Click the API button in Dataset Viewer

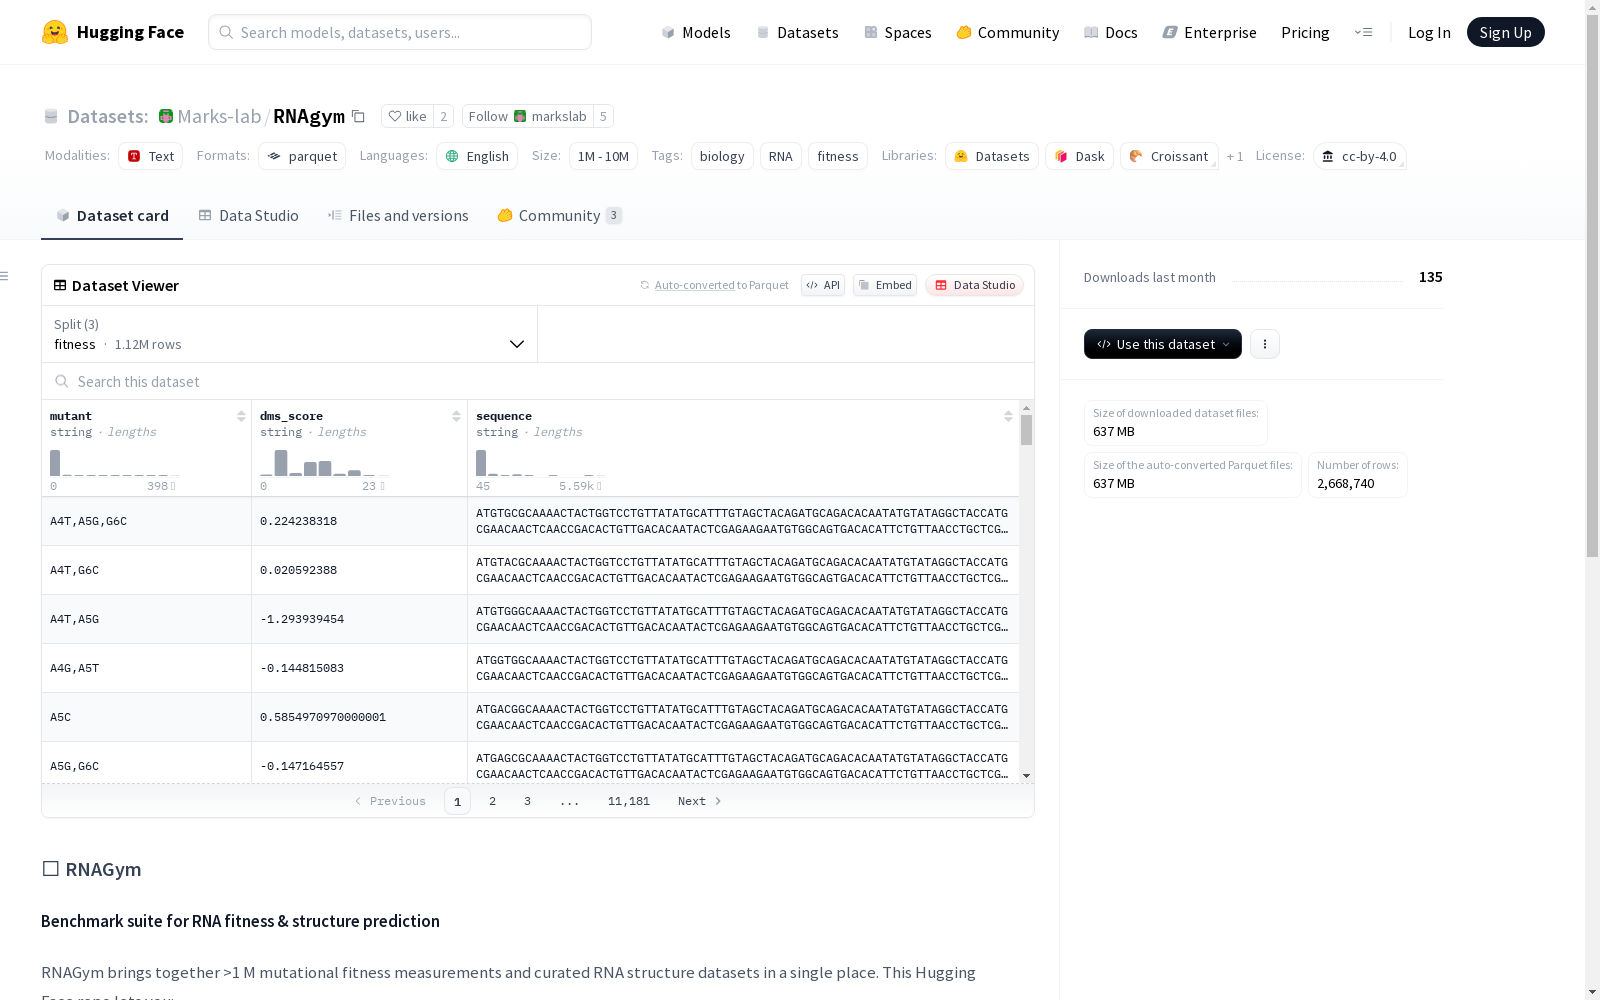tap(823, 285)
